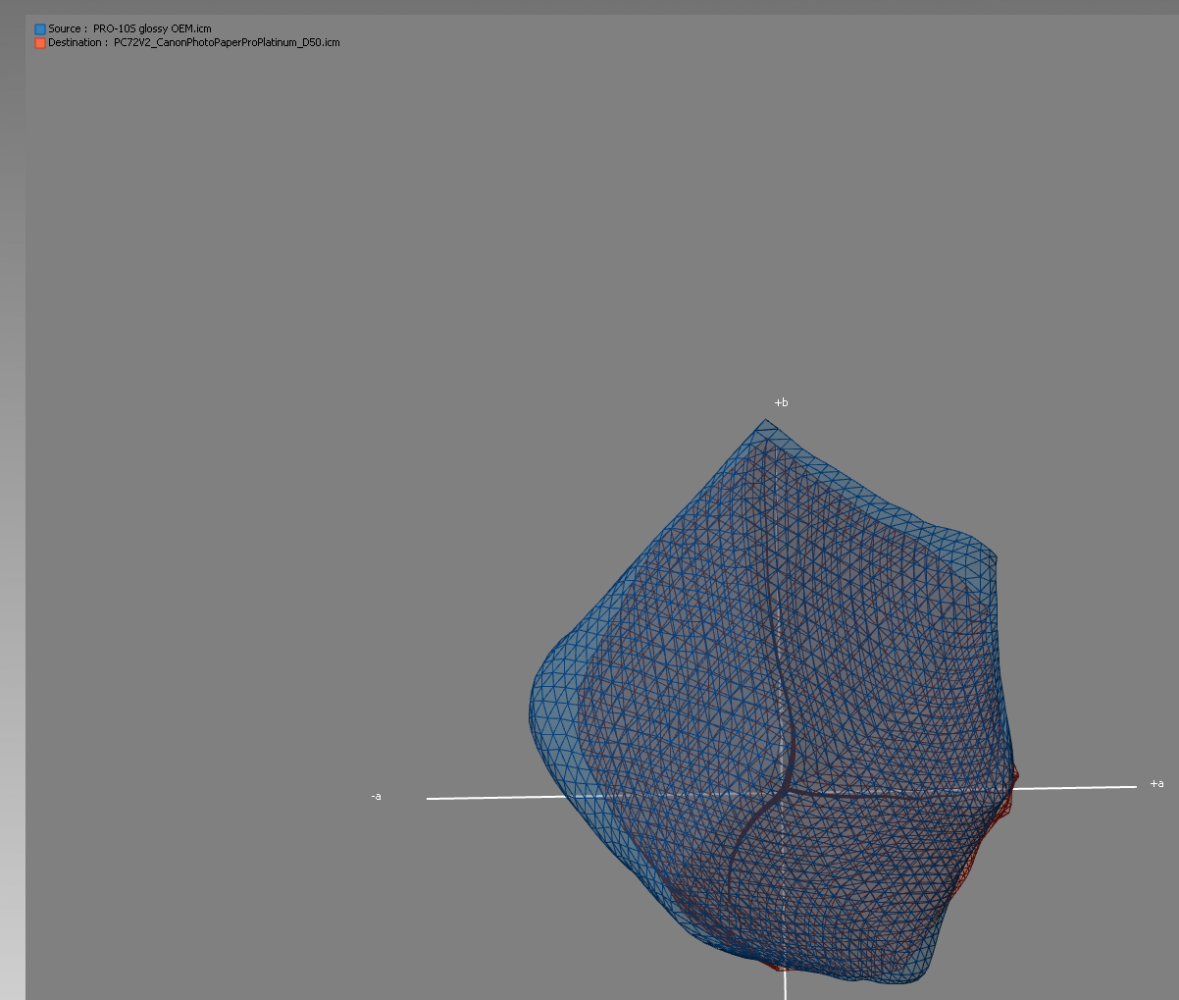Click the -a axis label
The width and height of the screenshot is (1179, 1000).
pyautogui.click(x=376, y=797)
